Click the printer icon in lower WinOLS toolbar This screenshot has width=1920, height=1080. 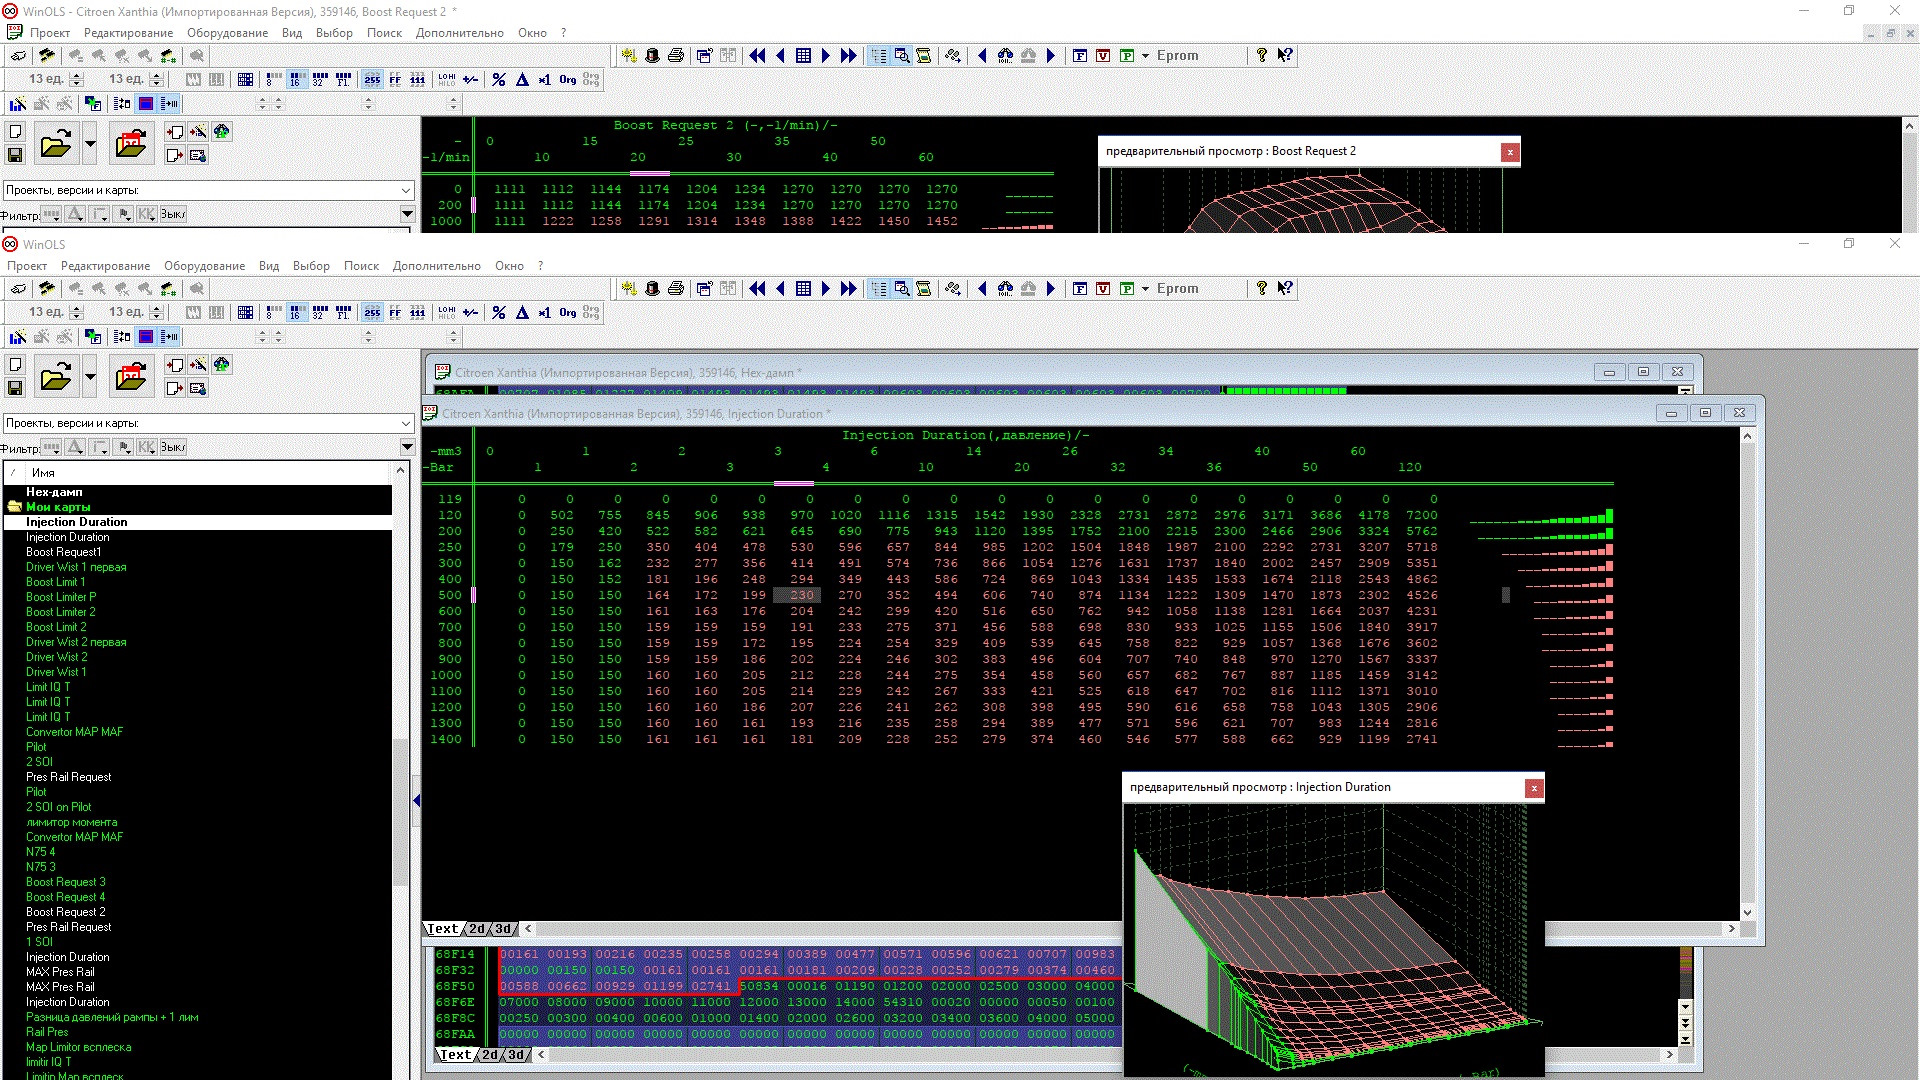click(676, 289)
